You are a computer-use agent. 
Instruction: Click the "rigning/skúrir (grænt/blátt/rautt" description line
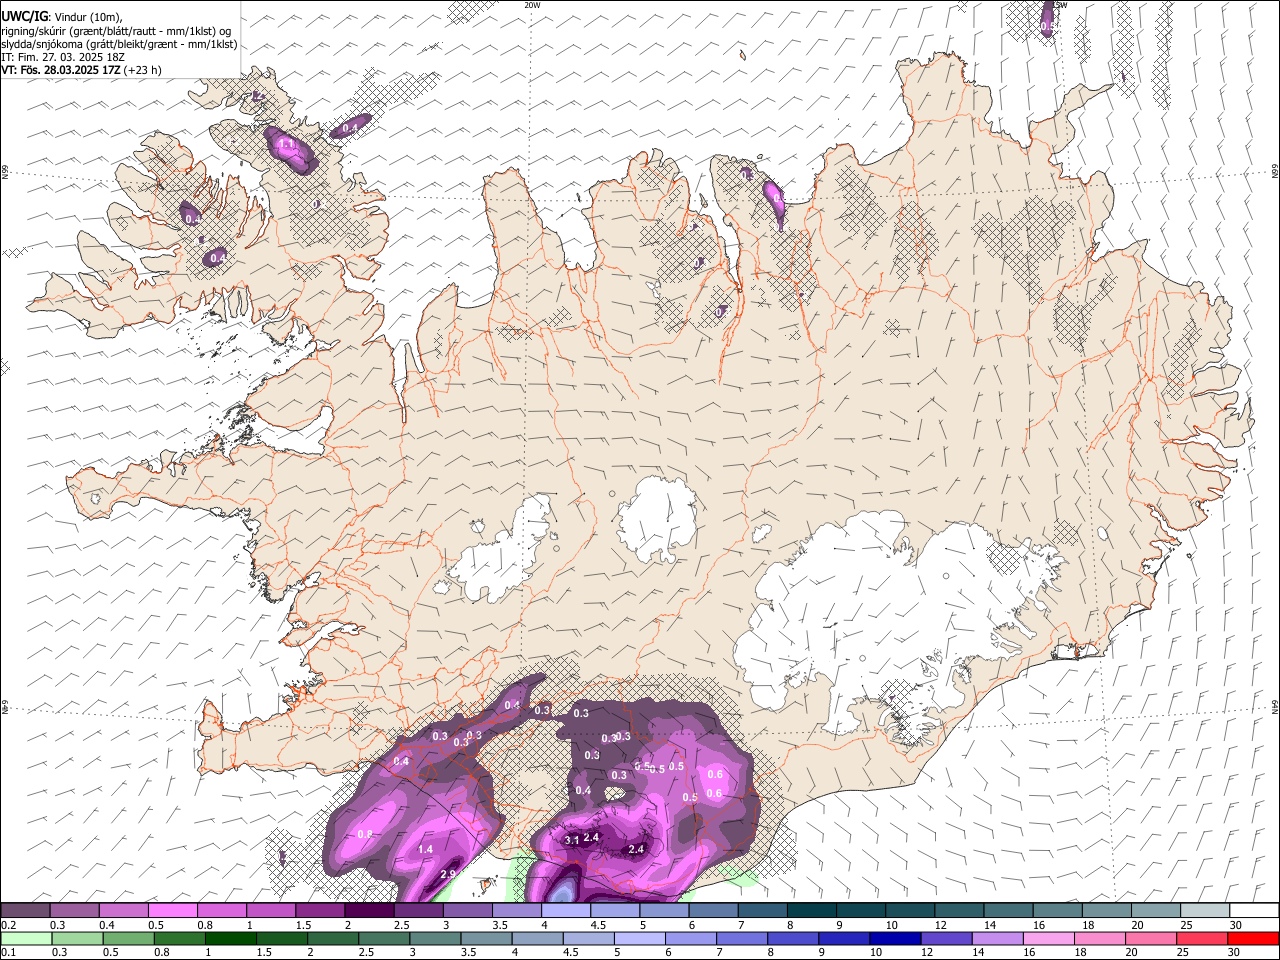[116, 30]
